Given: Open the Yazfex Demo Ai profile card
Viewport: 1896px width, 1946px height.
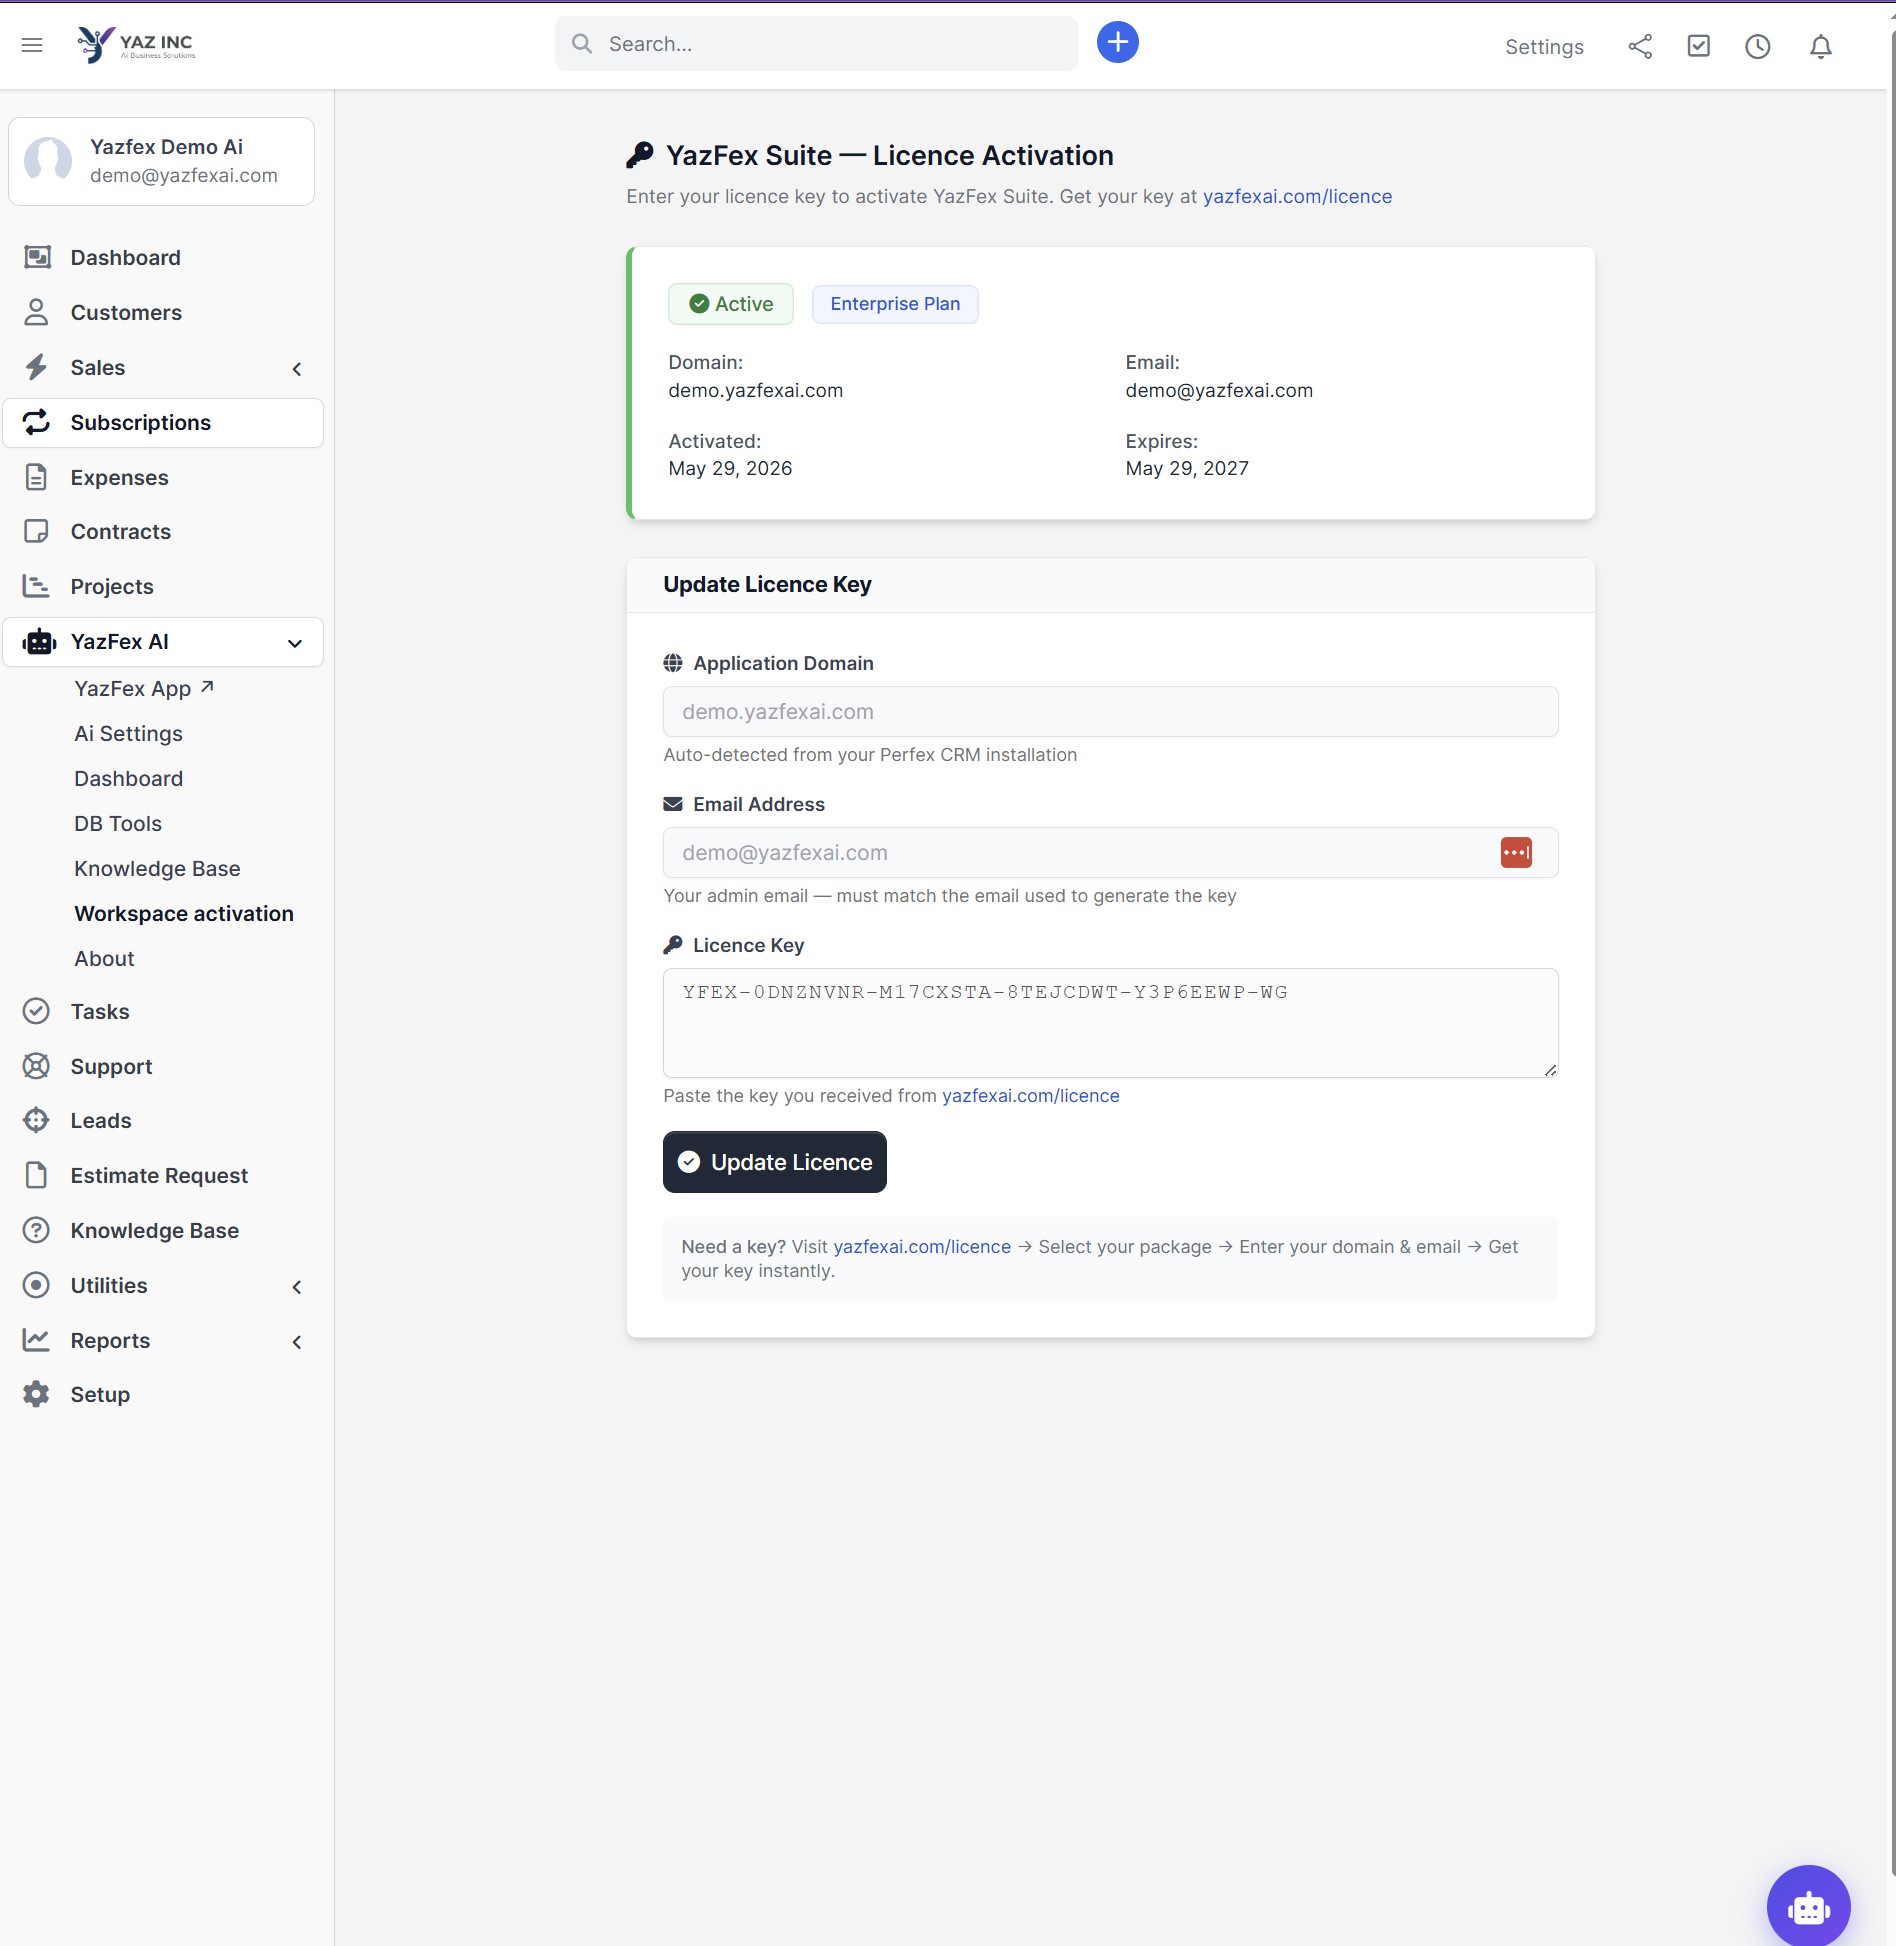Looking at the screenshot, I should pyautogui.click(x=161, y=161).
